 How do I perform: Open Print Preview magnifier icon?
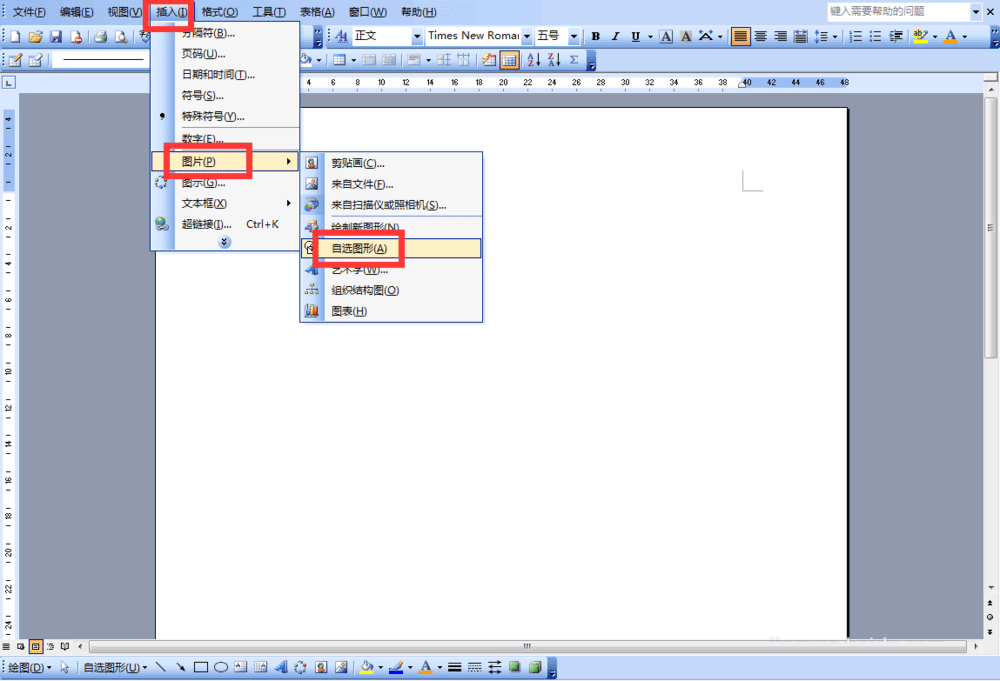(x=121, y=36)
